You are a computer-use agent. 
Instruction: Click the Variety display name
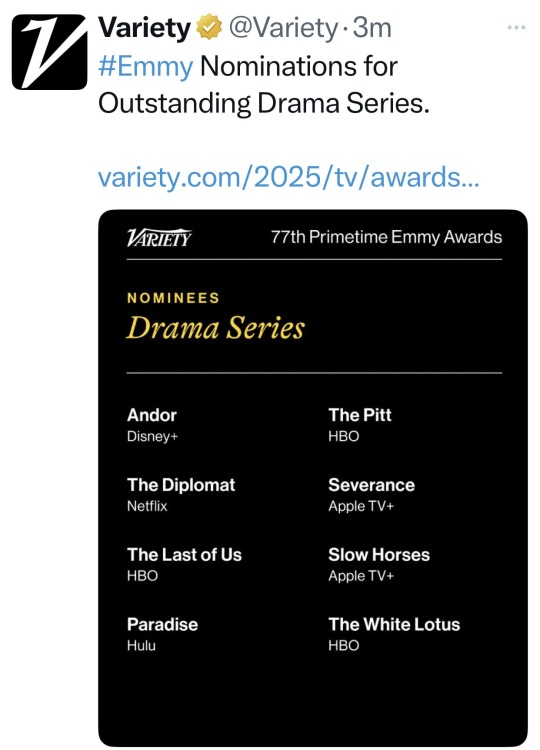pos(144,28)
